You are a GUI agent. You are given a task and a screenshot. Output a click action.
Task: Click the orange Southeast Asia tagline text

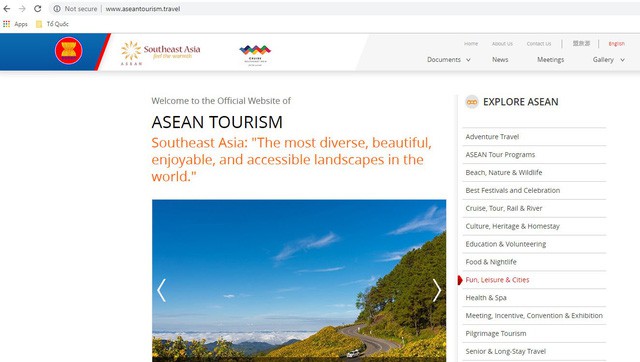[291, 160]
